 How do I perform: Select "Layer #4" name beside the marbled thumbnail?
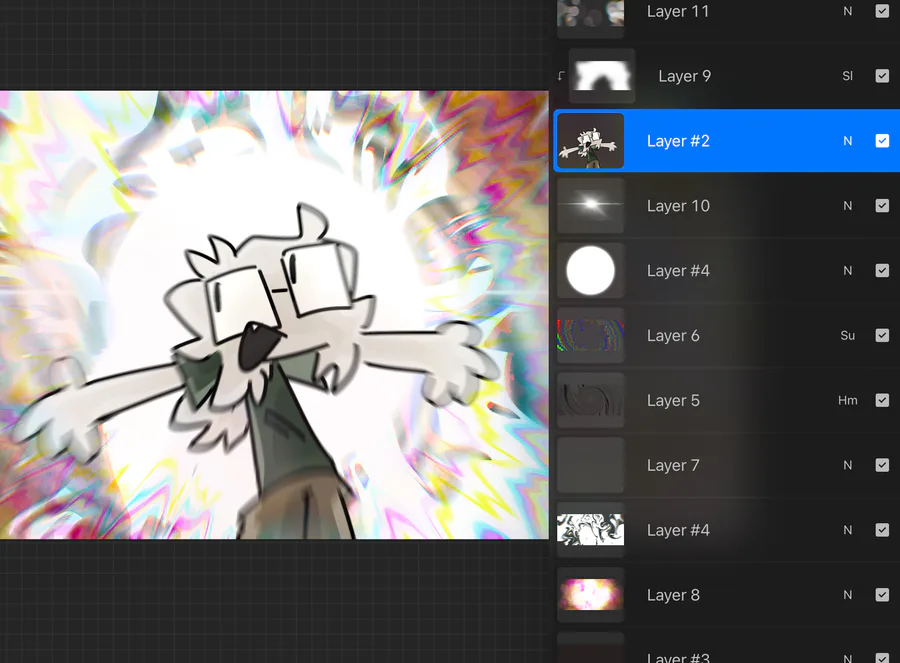click(x=678, y=530)
